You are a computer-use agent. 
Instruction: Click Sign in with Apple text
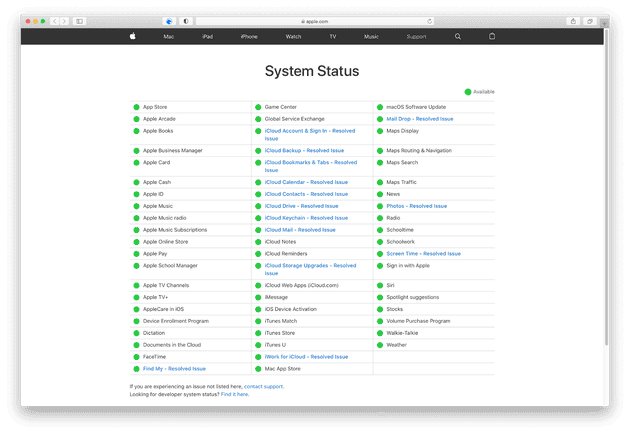coord(408,266)
